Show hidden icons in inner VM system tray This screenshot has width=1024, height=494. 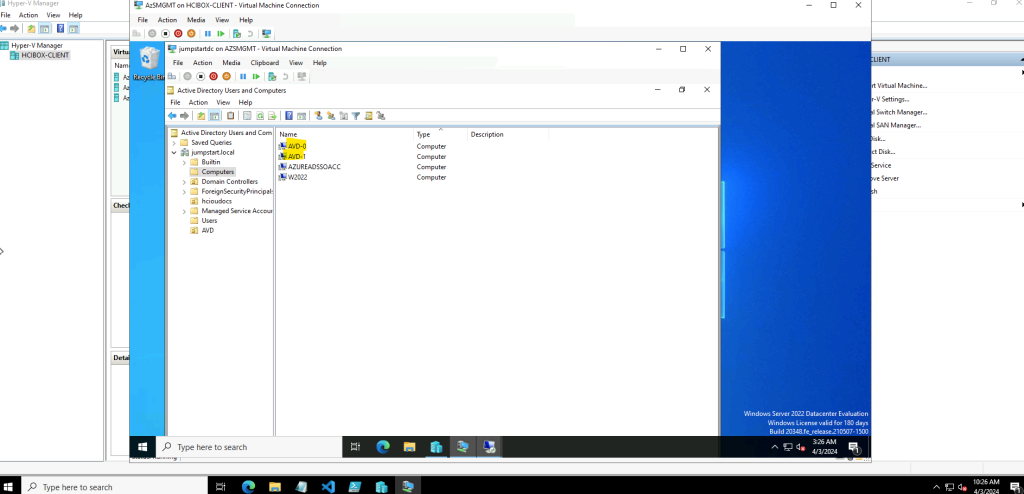pyautogui.click(x=775, y=447)
